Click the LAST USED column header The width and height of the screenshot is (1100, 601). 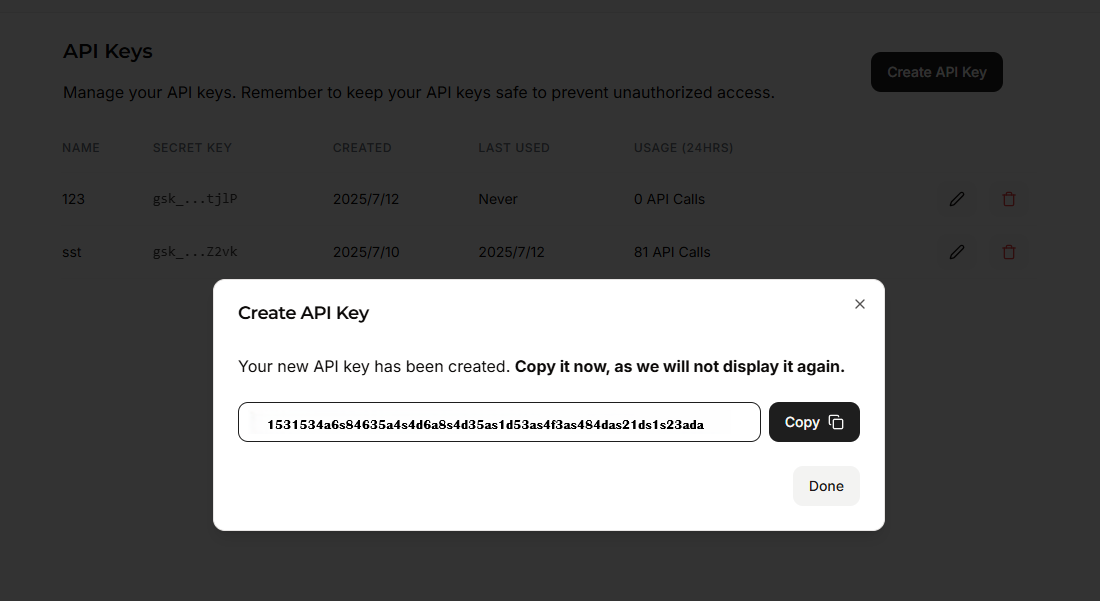[x=514, y=148]
